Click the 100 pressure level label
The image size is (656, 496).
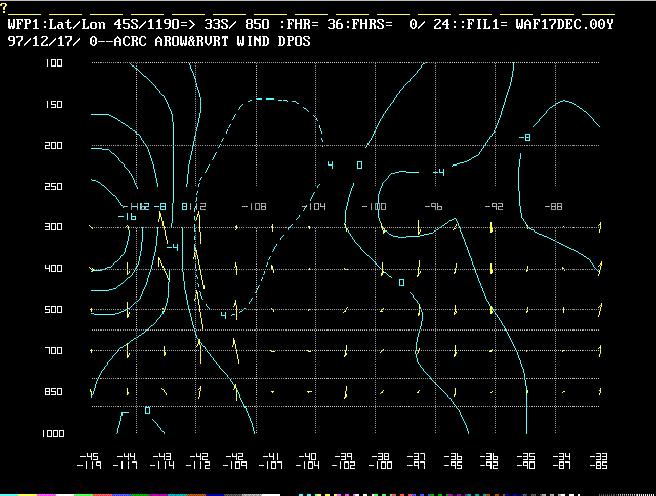pos(54,63)
